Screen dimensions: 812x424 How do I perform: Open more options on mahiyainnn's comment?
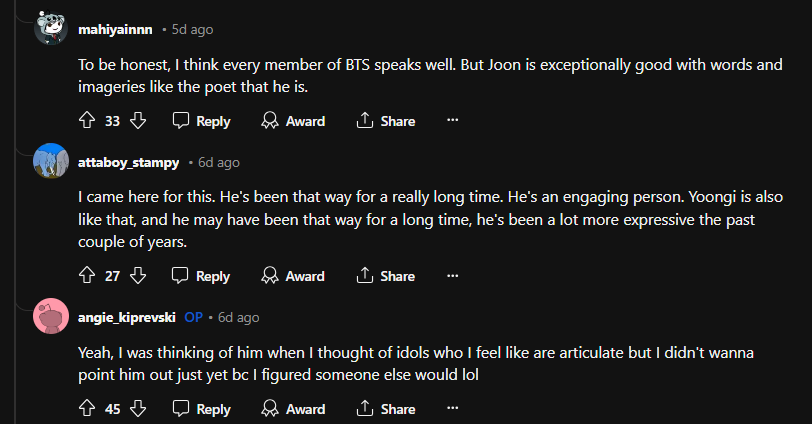click(x=452, y=121)
